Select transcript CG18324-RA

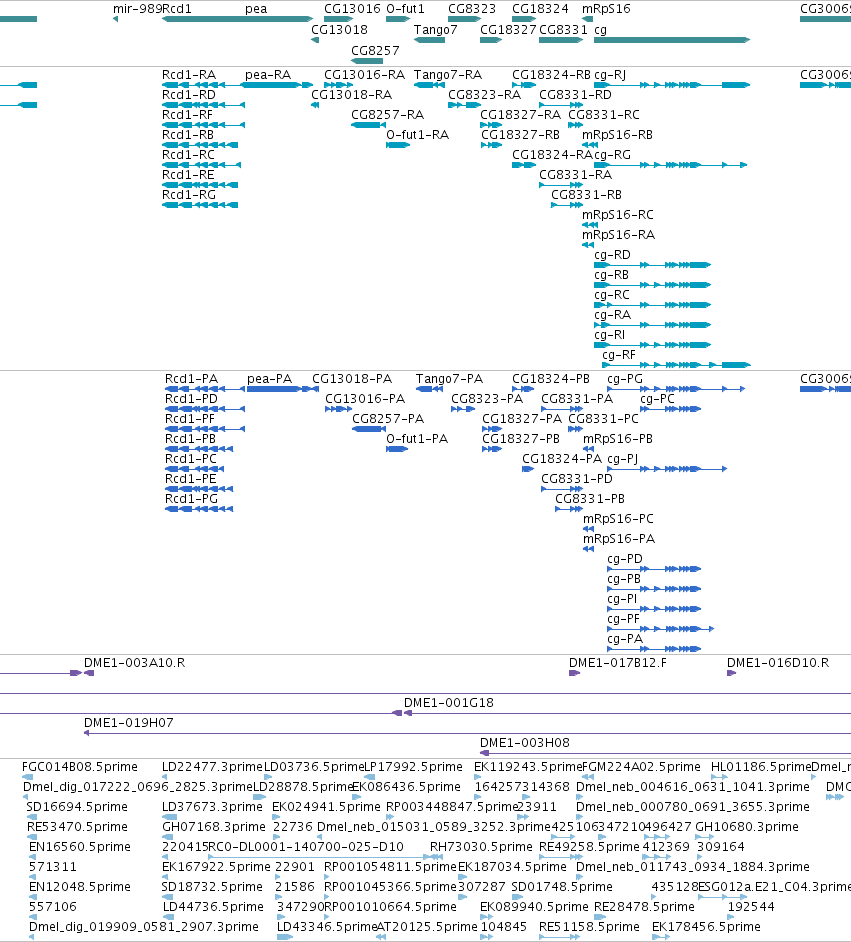[552, 154]
